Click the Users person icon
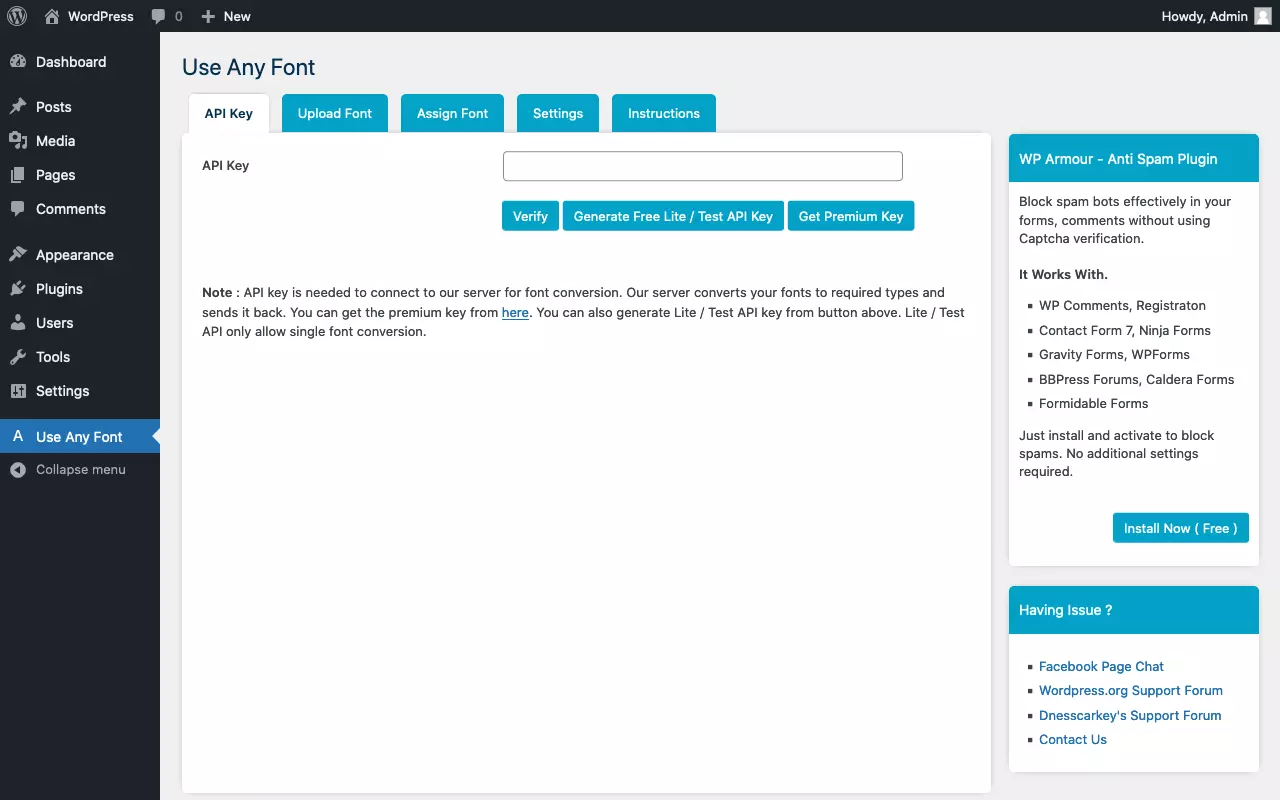 (18, 323)
